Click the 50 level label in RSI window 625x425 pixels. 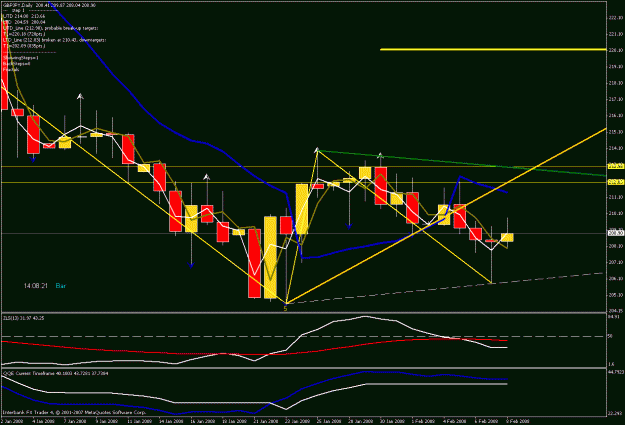pos(611,337)
